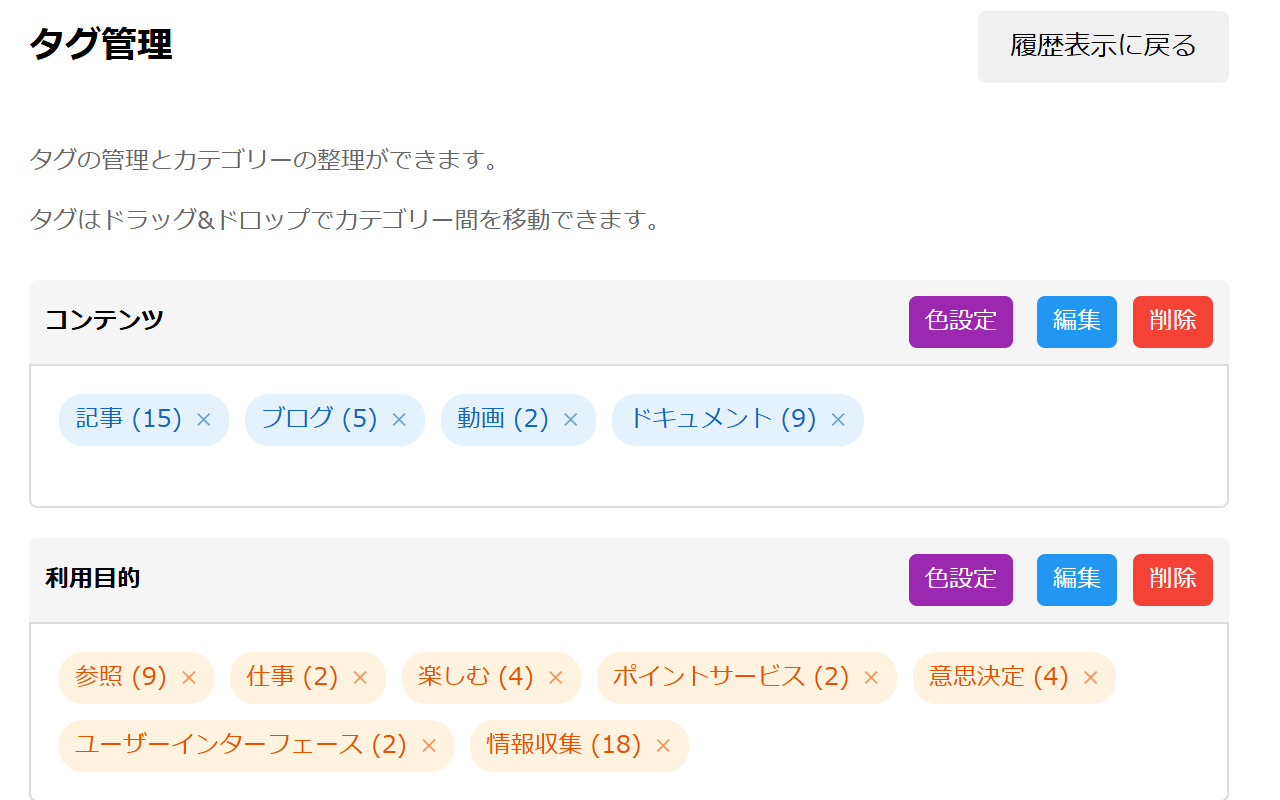Image resolution: width=1280 pixels, height=800 pixels.
Task: Delete the 利用目的 category with 削除
Action: click(x=1172, y=580)
